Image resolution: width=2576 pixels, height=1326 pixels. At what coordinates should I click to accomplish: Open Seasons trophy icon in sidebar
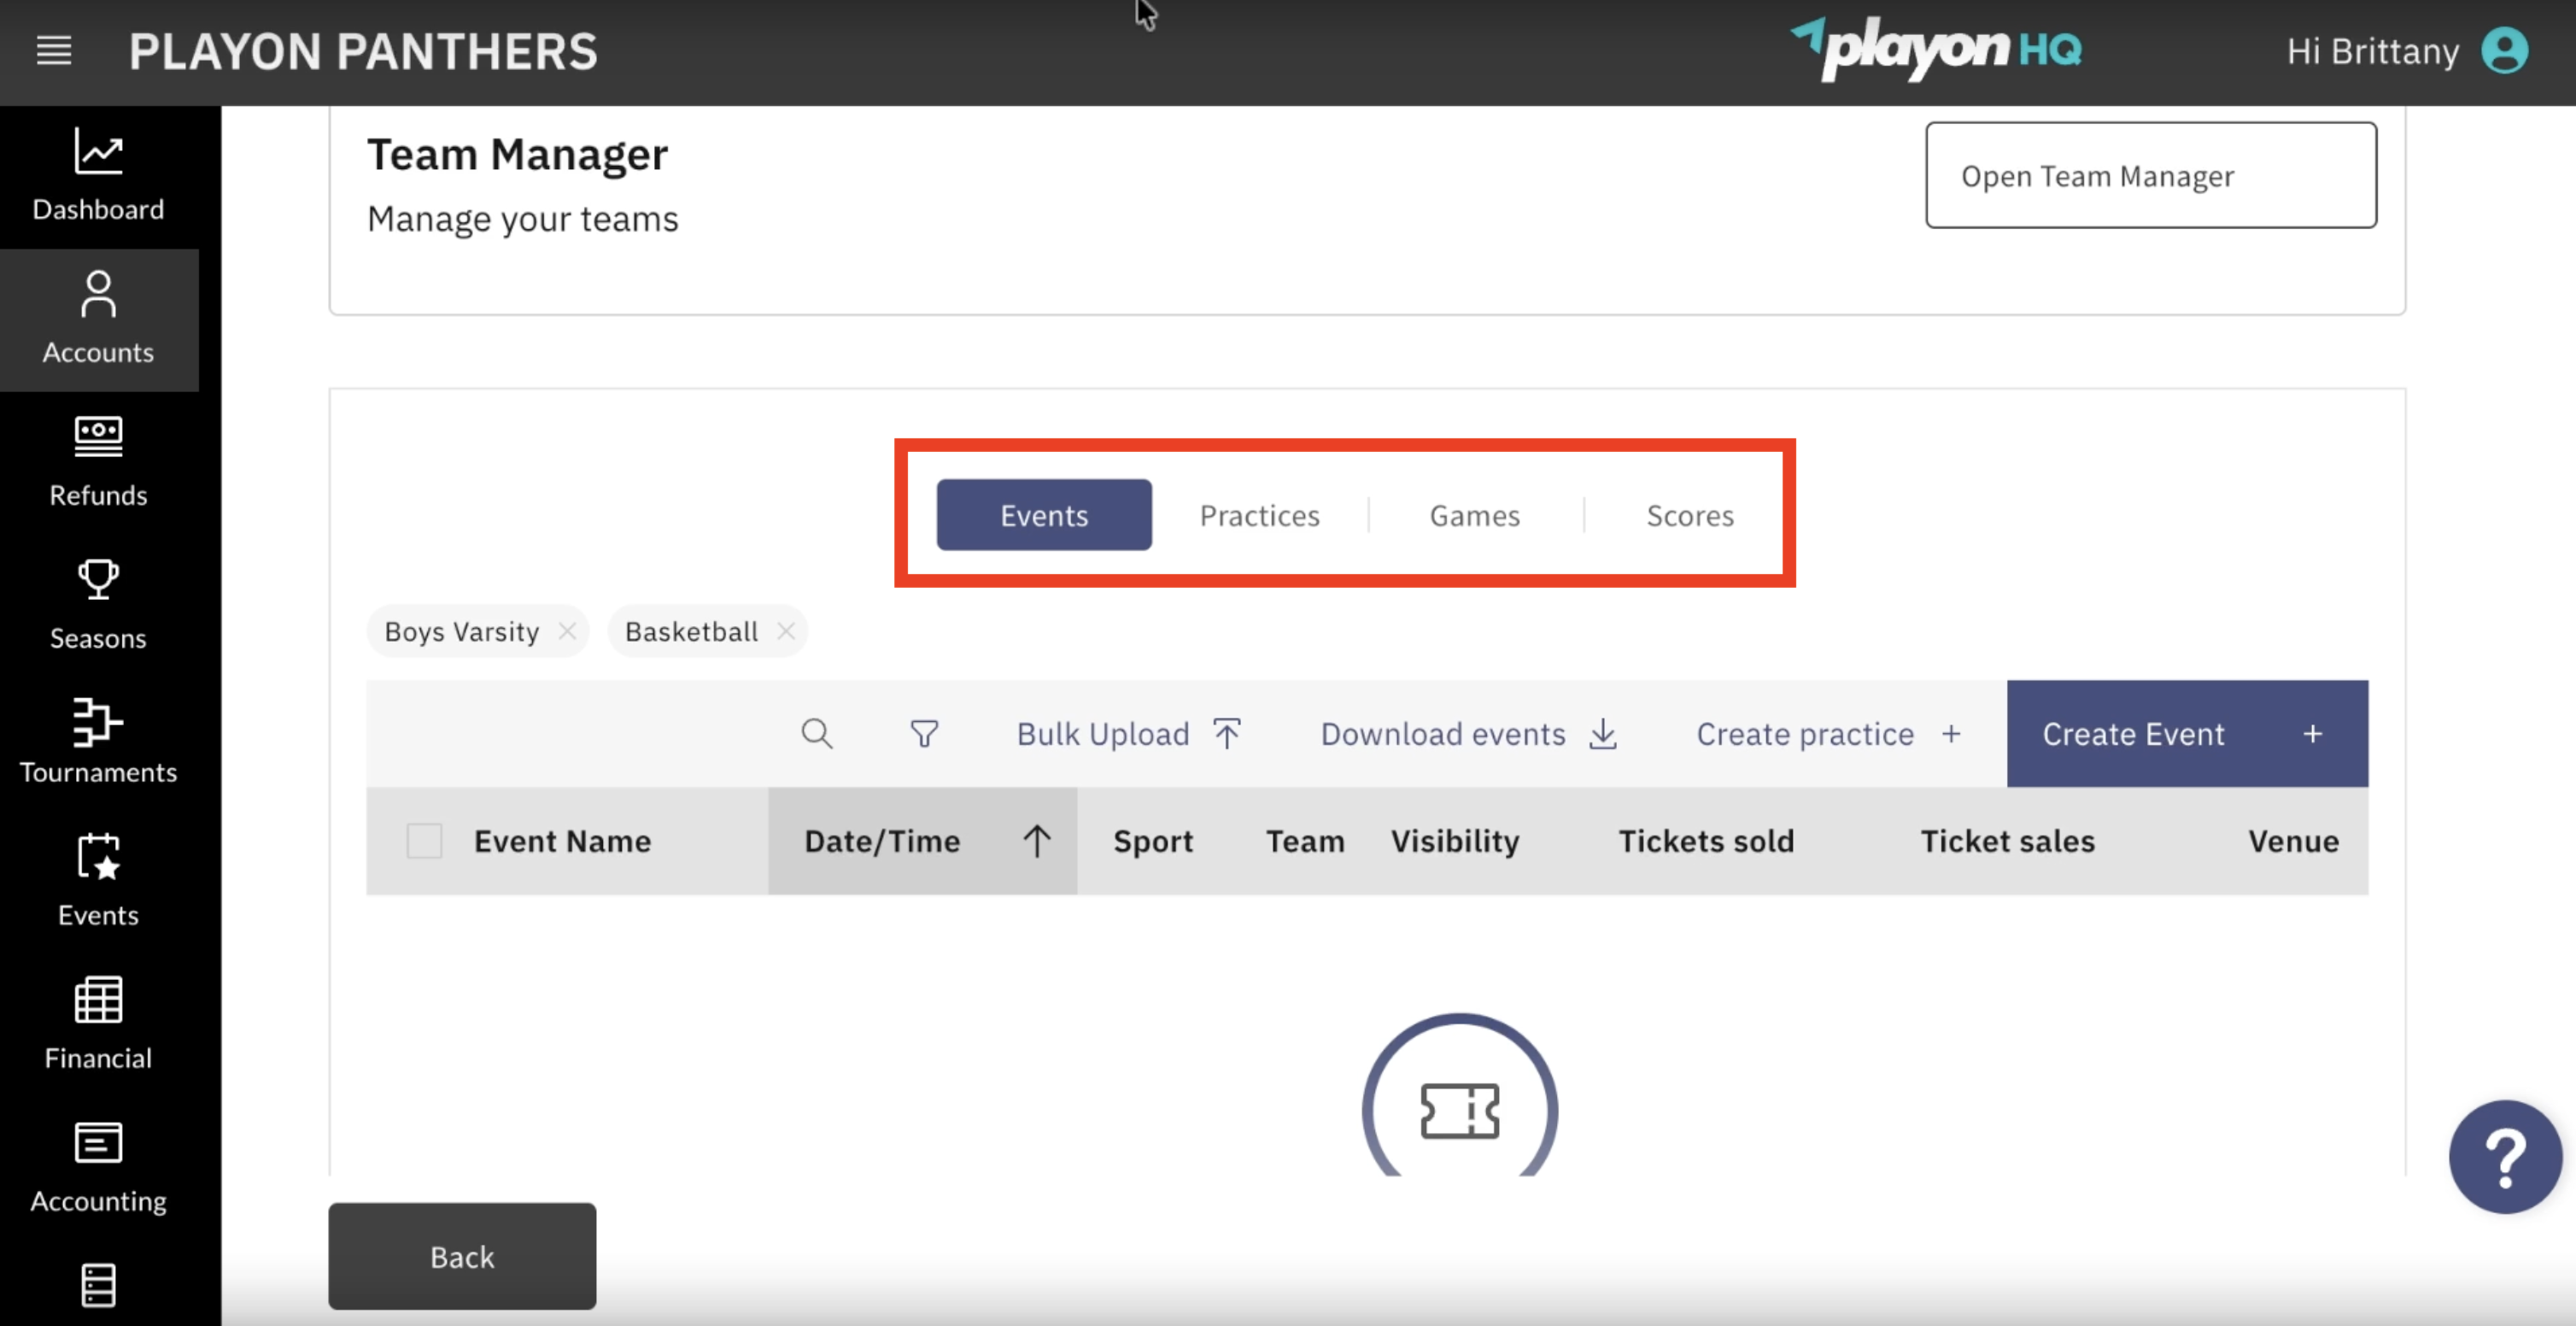98,579
